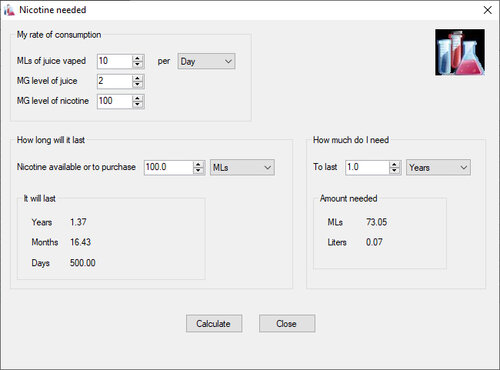Image resolution: width=500 pixels, height=370 pixels.
Task: Focus the MLs of juice vaped field
Action: 115,61
